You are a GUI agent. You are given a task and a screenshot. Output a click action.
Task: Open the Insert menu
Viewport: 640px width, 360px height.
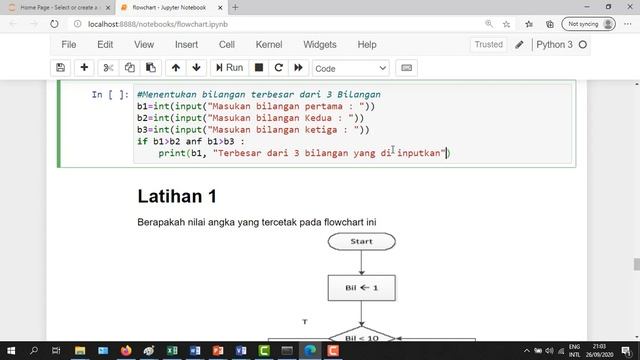(187, 44)
